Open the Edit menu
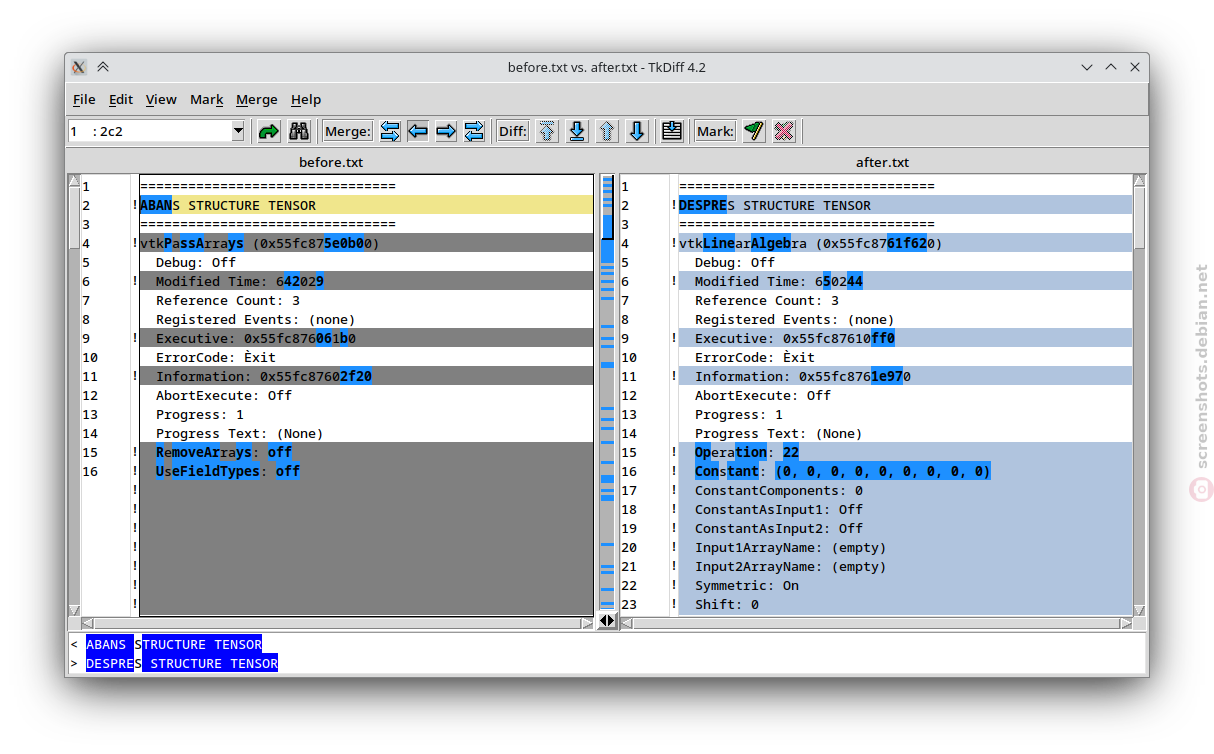 [121, 99]
